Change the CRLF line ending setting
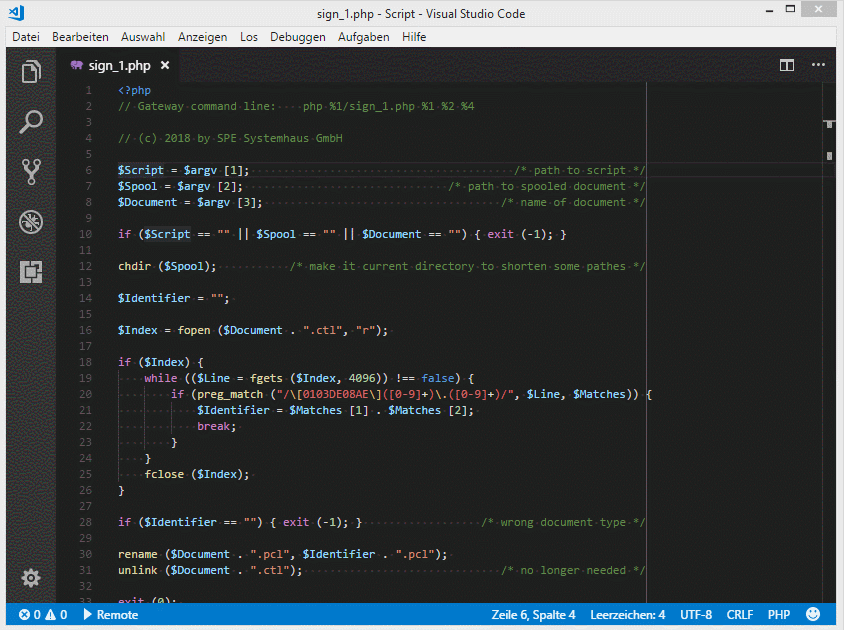 point(740,614)
